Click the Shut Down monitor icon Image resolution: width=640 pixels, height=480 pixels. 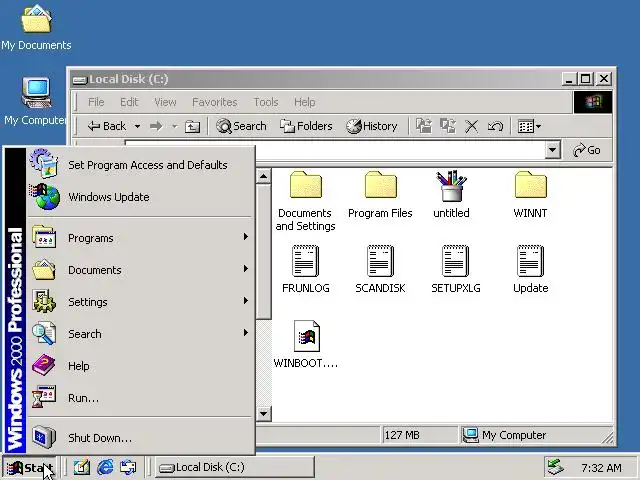pyautogui.click(x=44, y=437)
